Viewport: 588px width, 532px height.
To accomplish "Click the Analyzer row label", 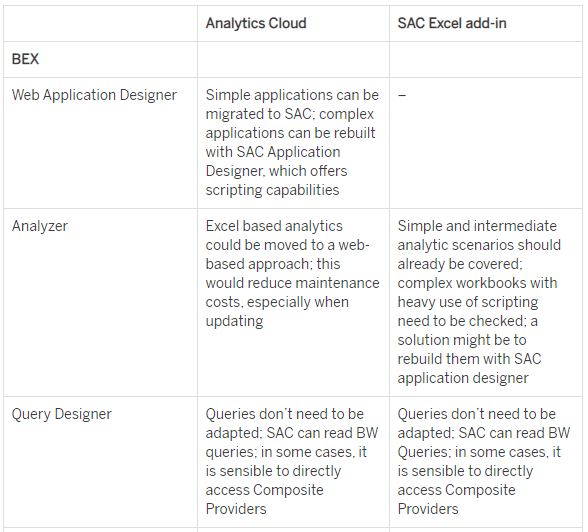I will click(x=40, y=226).
